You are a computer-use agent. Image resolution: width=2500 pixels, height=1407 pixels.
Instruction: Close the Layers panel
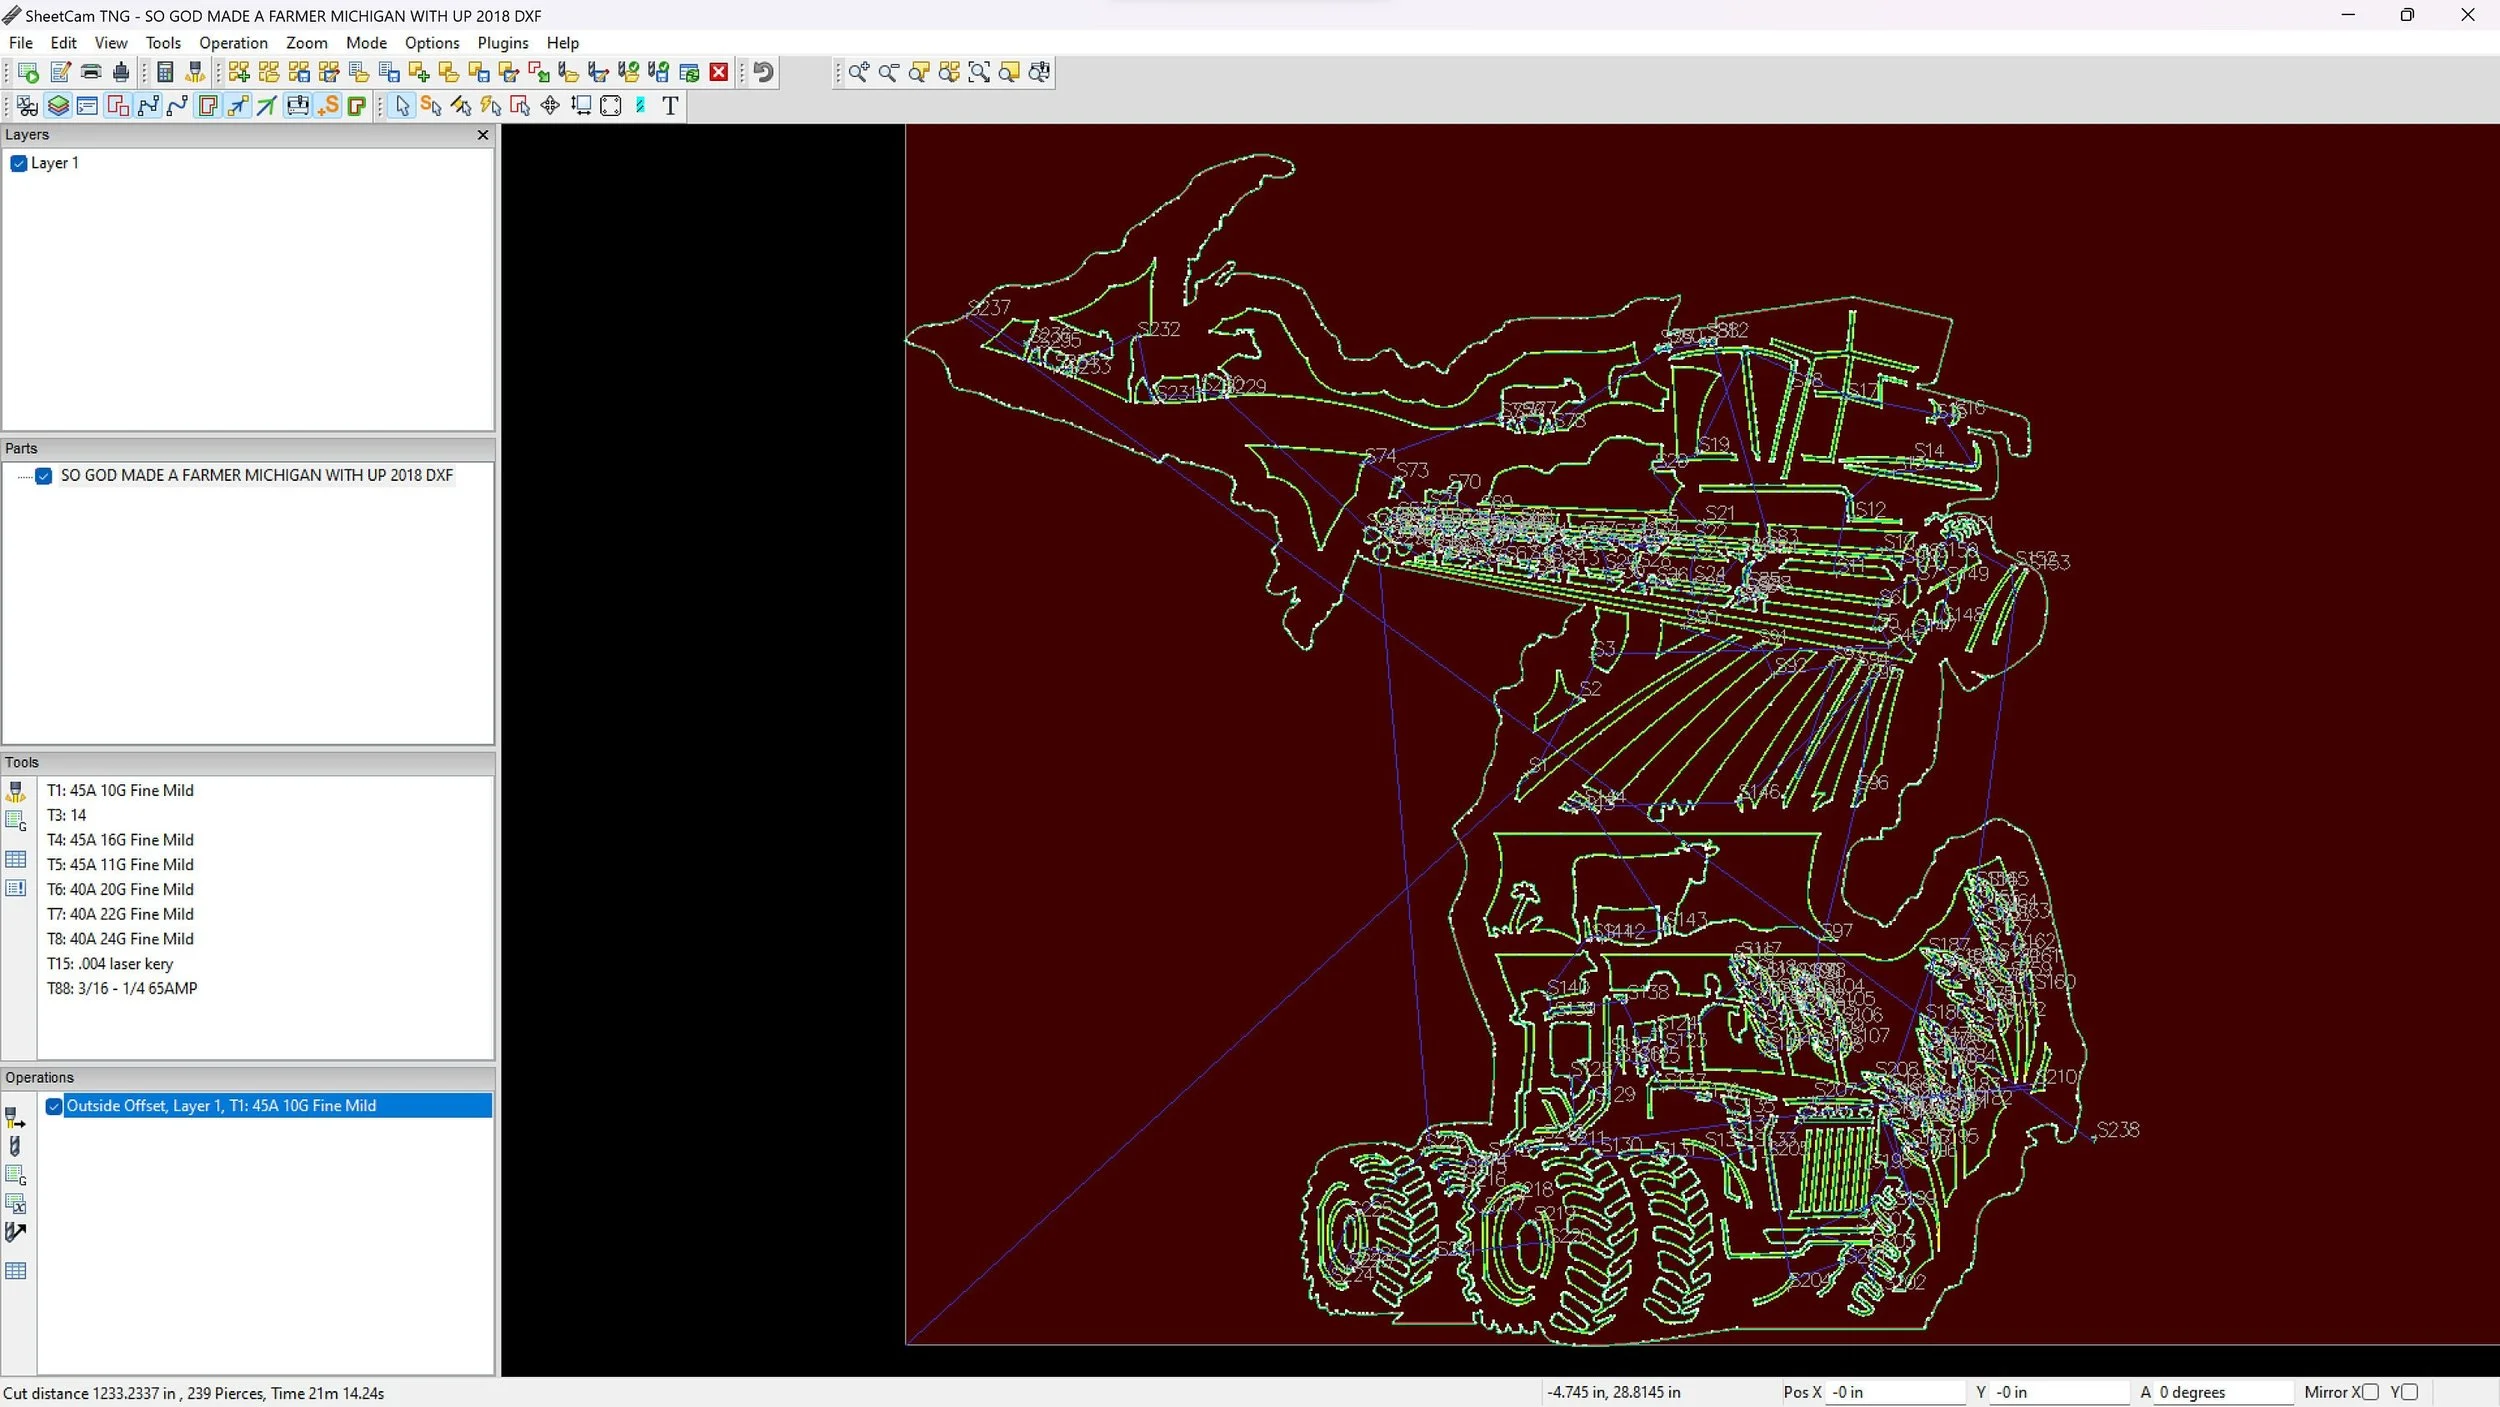(x=483, y=135)
